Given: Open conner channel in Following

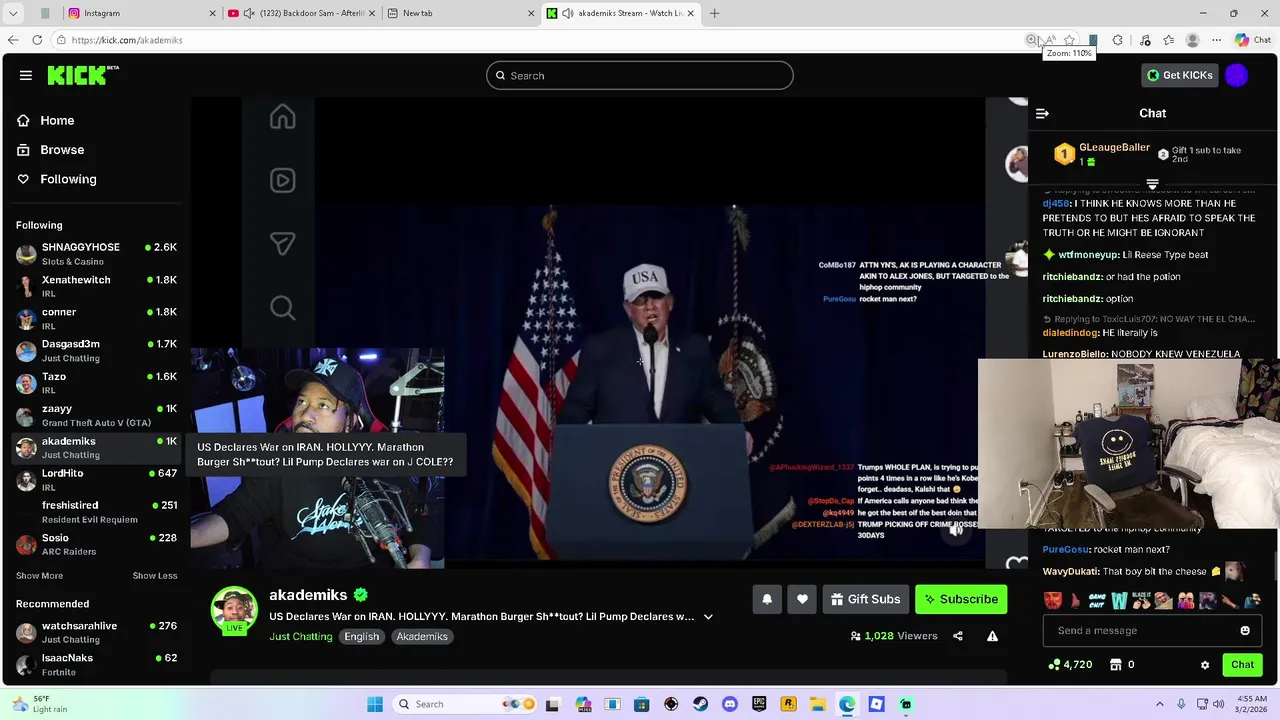Looking at the screenshot, I should [x=96, y=319].
